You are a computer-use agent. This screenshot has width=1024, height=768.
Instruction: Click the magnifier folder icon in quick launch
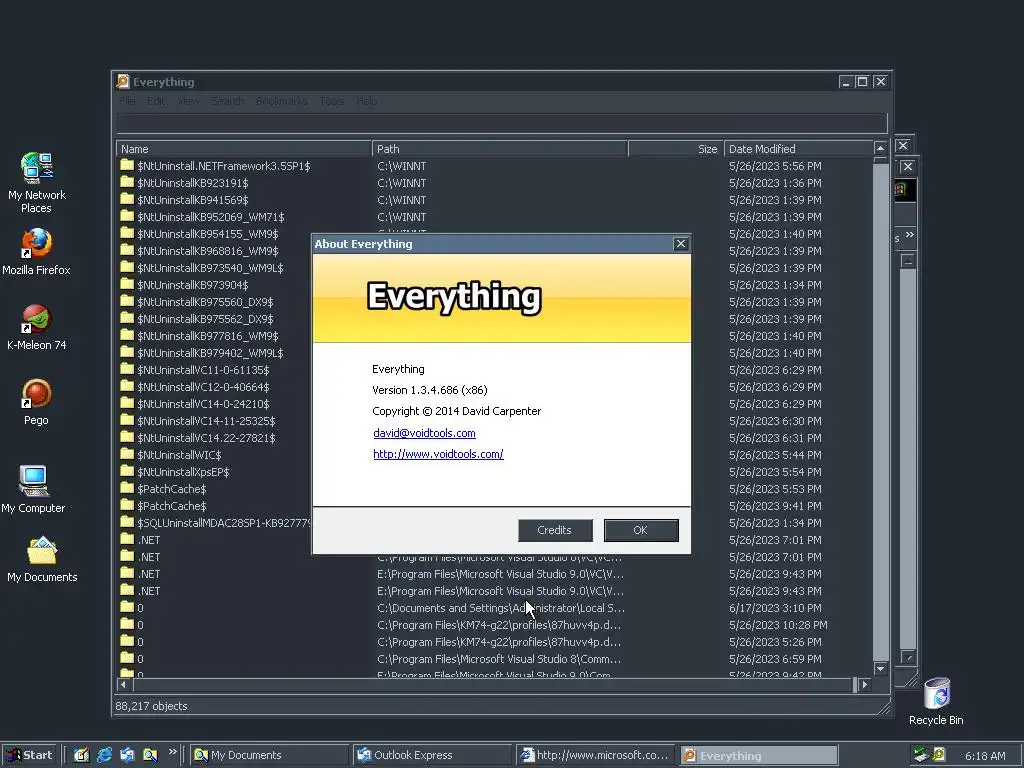tap(150, 755)
